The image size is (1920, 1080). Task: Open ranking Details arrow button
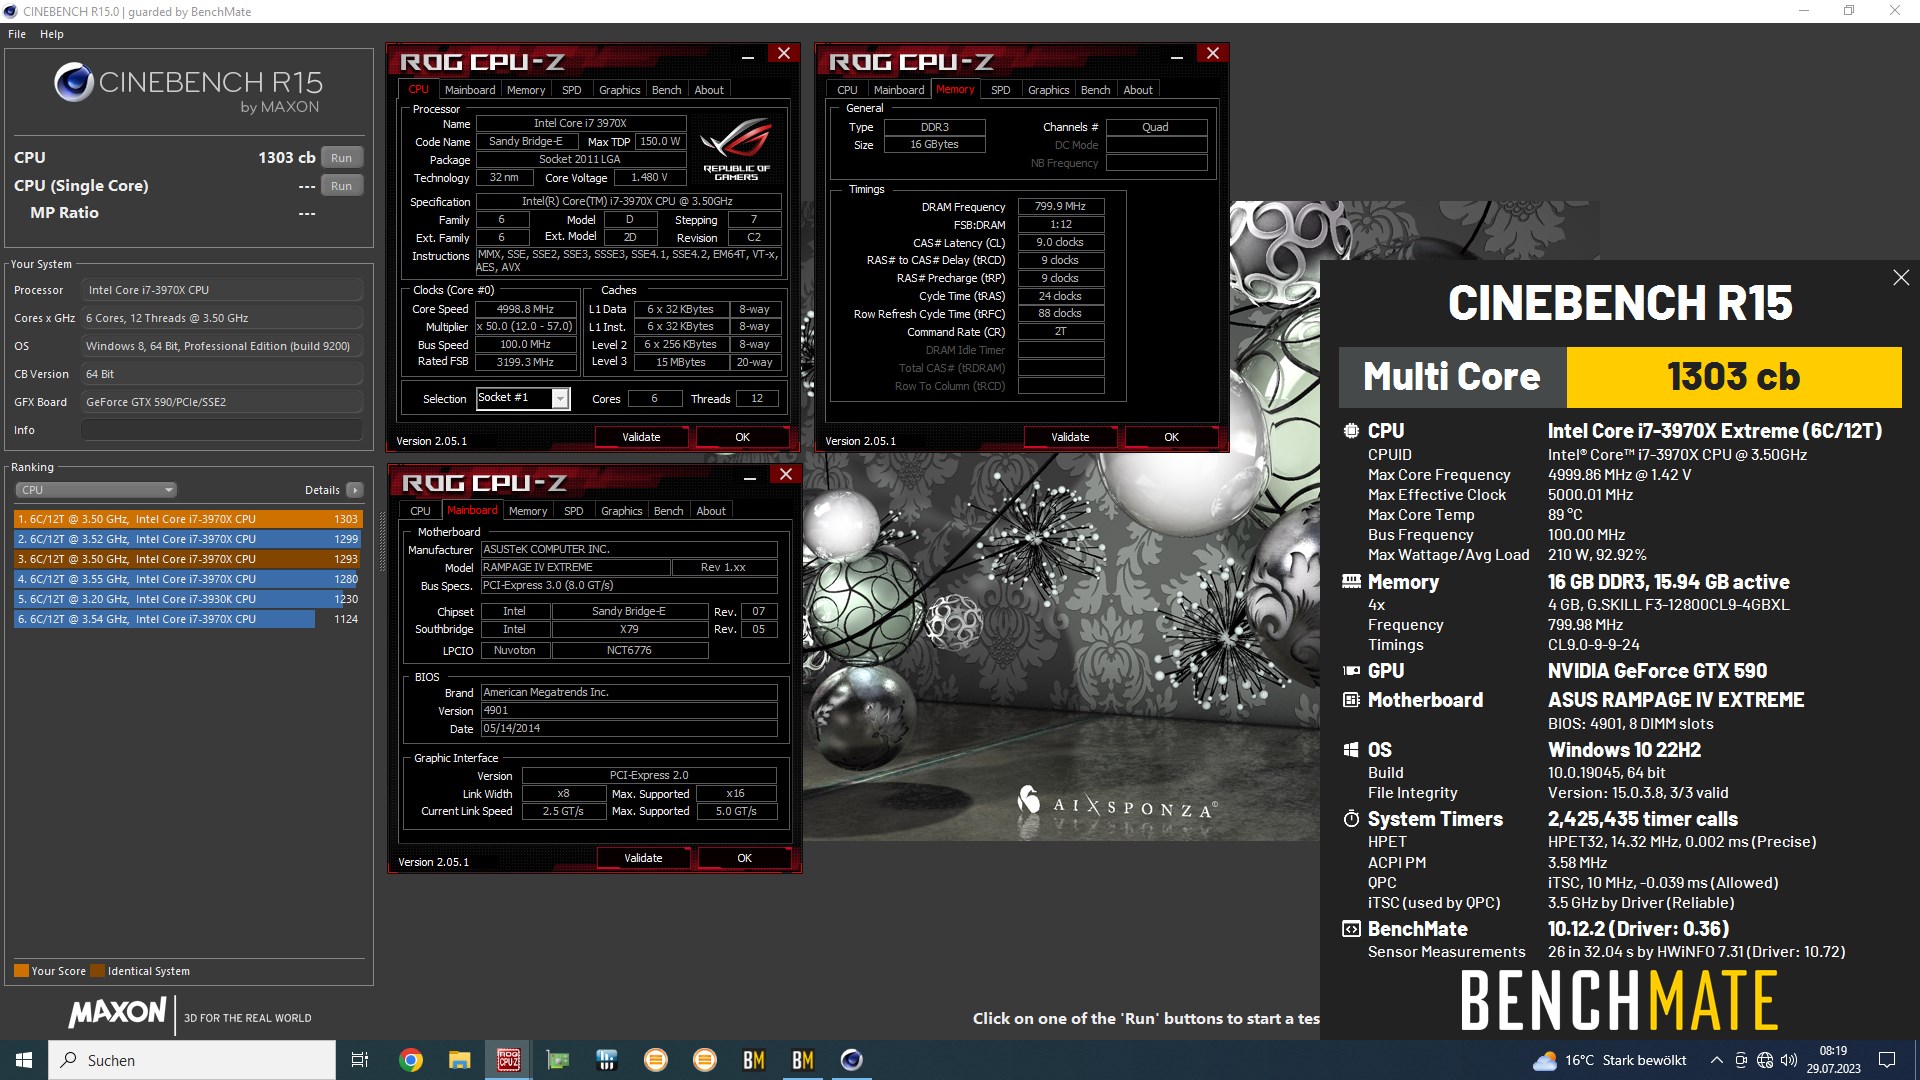(354, 490)
